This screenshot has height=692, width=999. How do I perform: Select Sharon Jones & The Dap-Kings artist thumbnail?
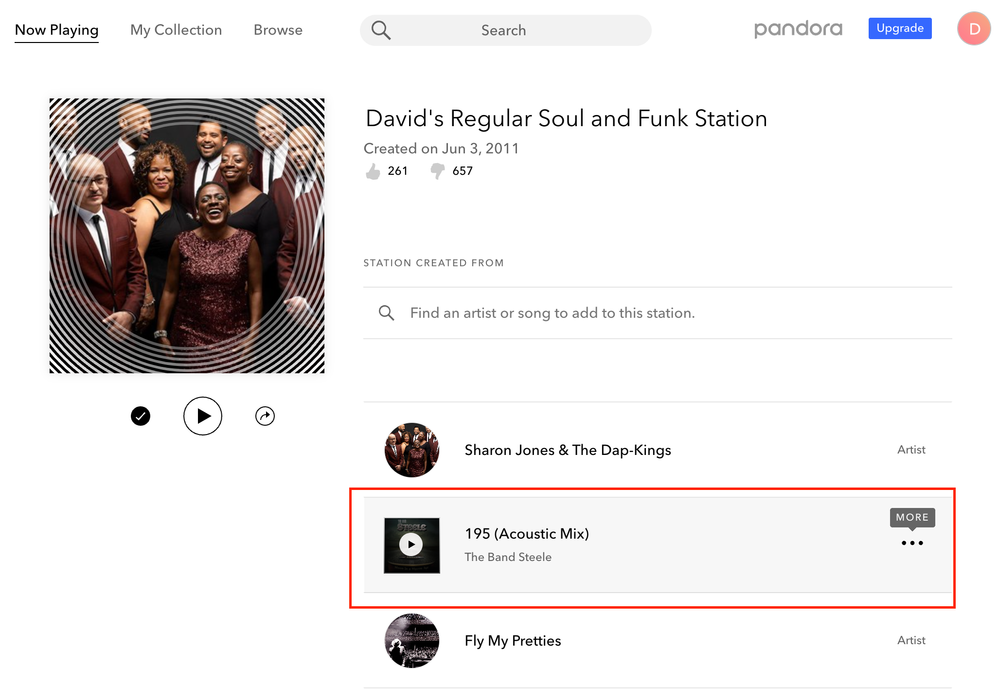click(411, 450)
